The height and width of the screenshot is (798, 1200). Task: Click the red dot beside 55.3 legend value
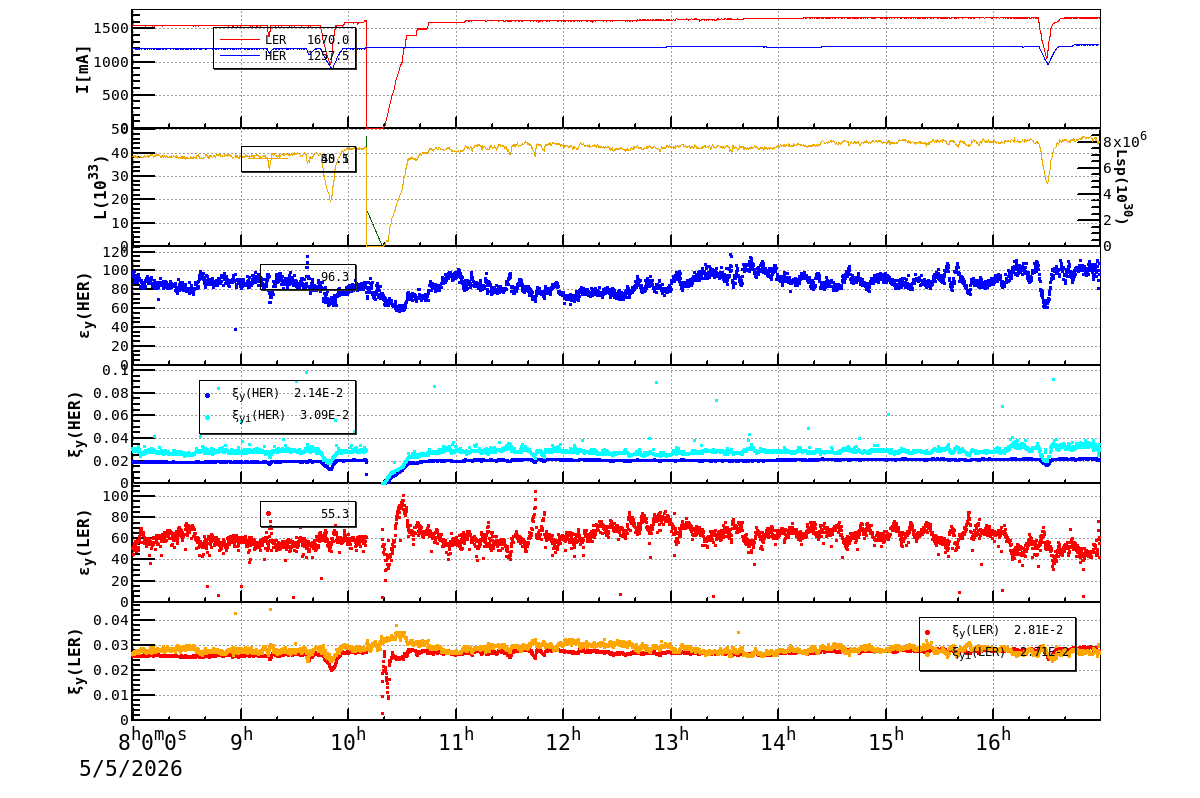268,513
